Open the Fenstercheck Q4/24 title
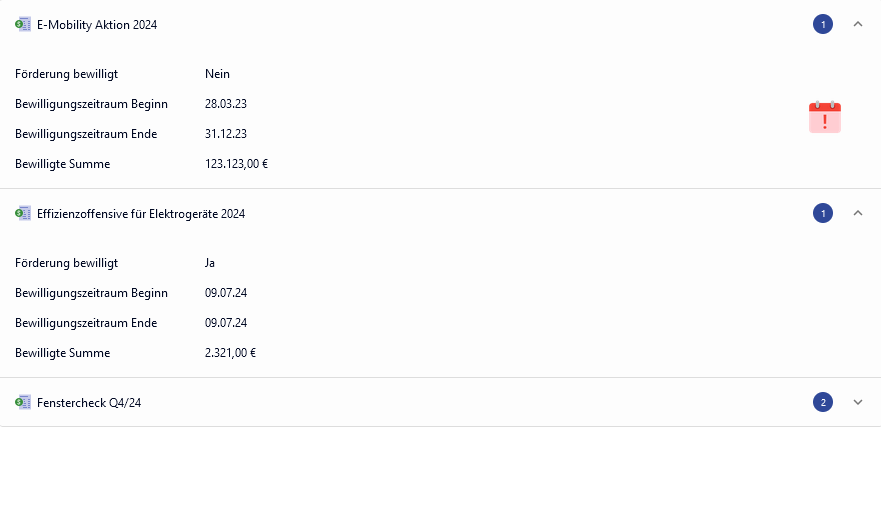The image size is (881, 521). coord(89,403)
